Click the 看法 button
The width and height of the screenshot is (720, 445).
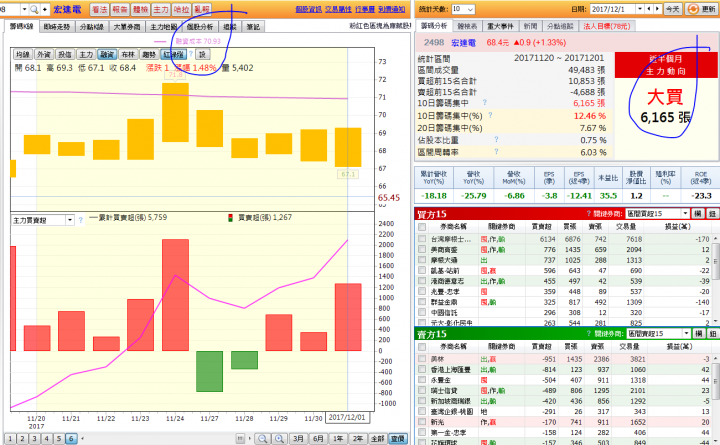tap(99, 9)
